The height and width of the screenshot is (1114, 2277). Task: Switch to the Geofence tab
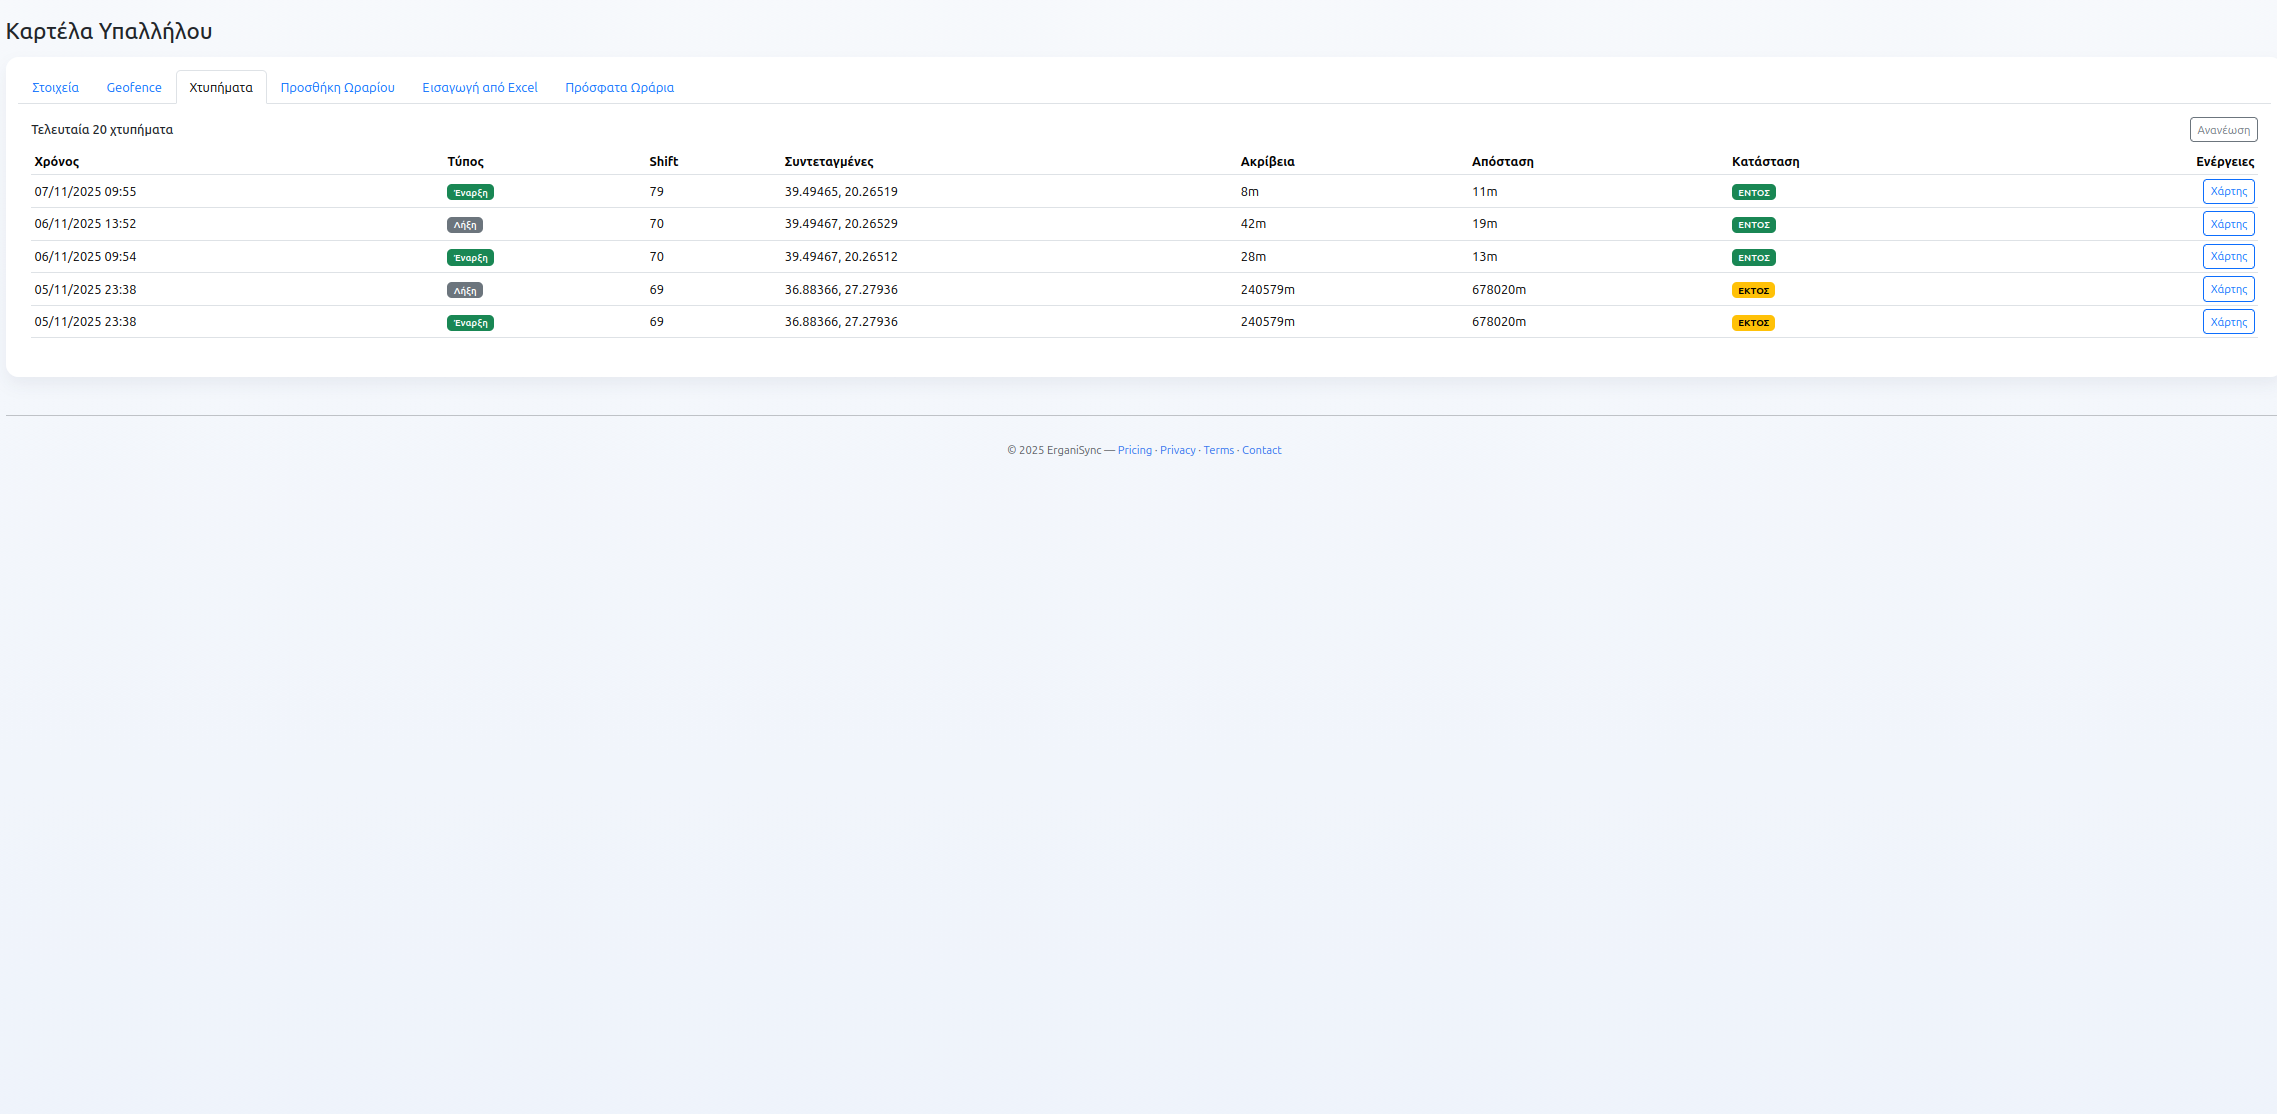coord(134,87)
